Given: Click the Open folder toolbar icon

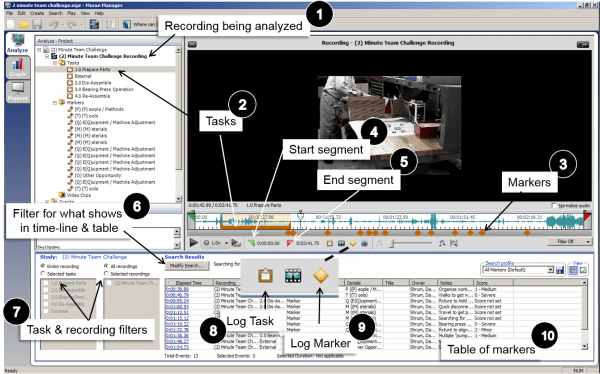Looking at the screenshot, I should (x=24, y=24).
